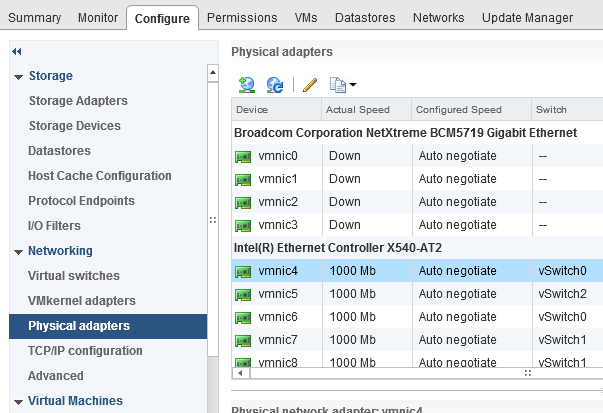Click vSwitch0 in the vmnic4 row
The image size is (603, 413).
562,271
